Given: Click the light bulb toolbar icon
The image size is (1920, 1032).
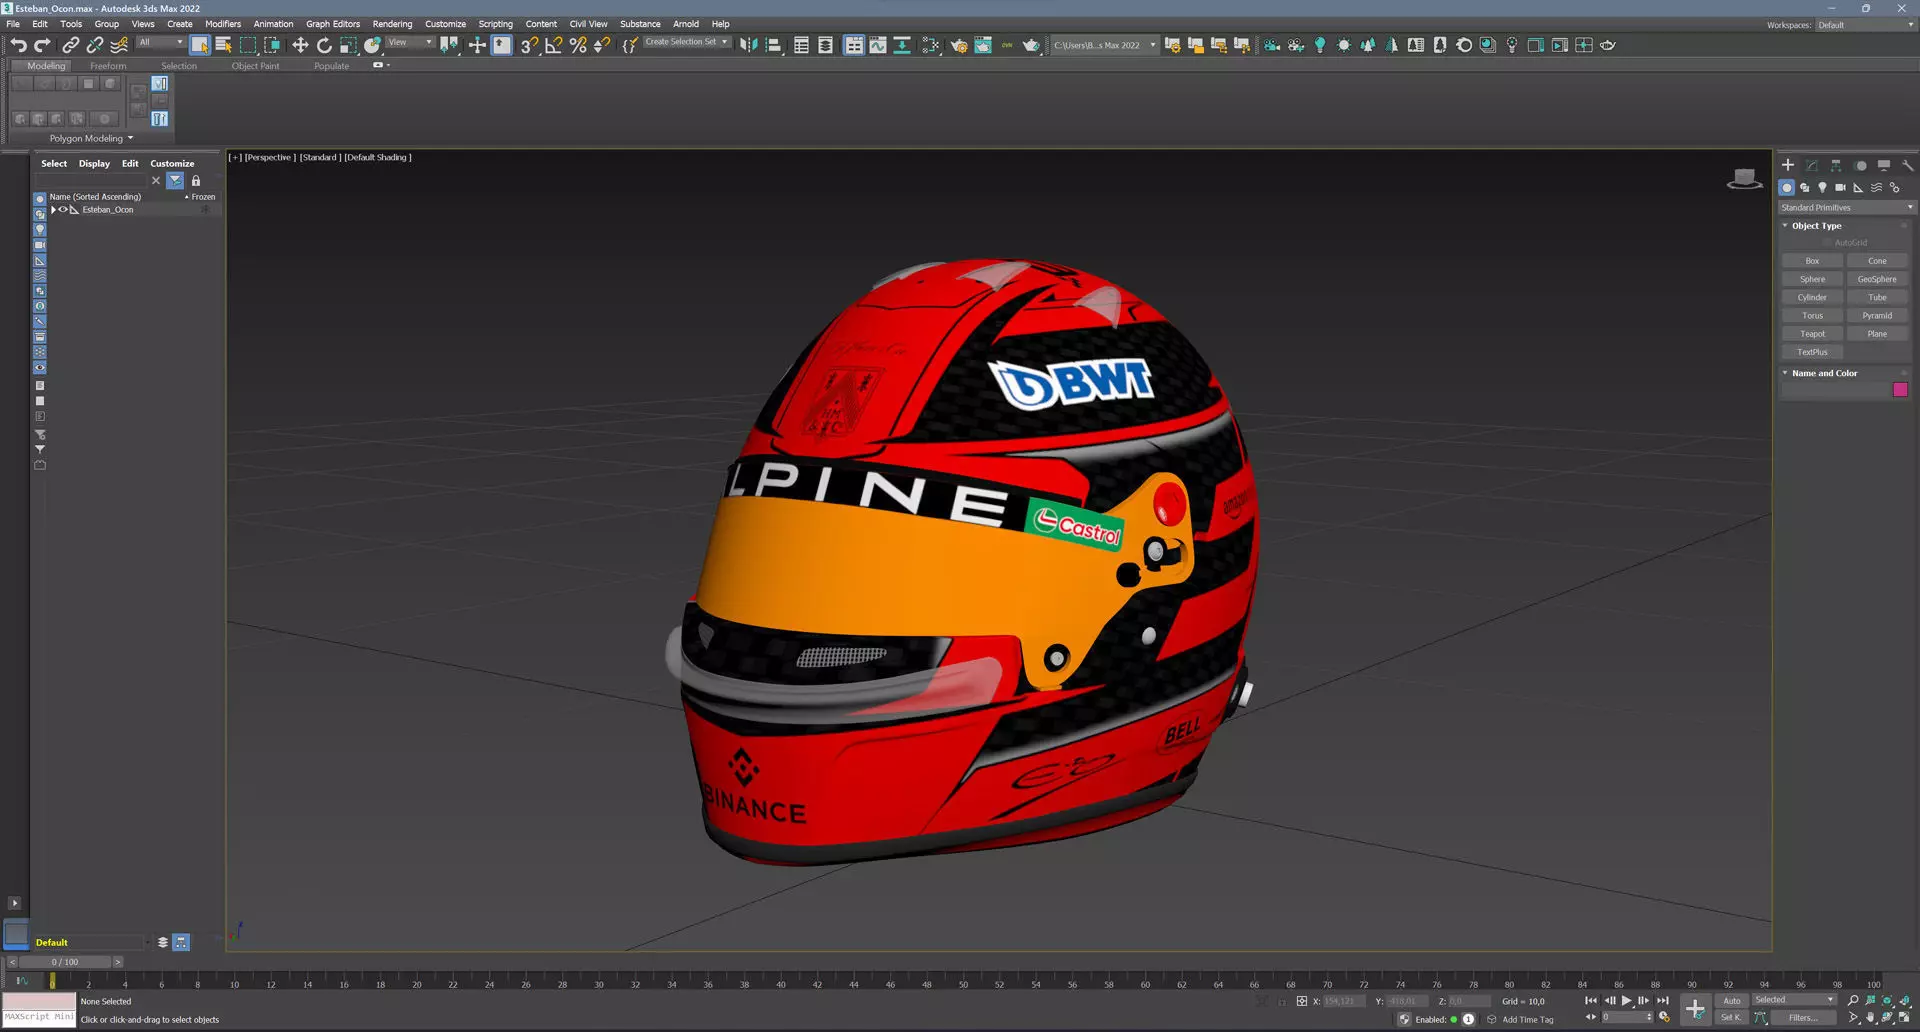Looking at the screenshot, I should point(1320,45).
